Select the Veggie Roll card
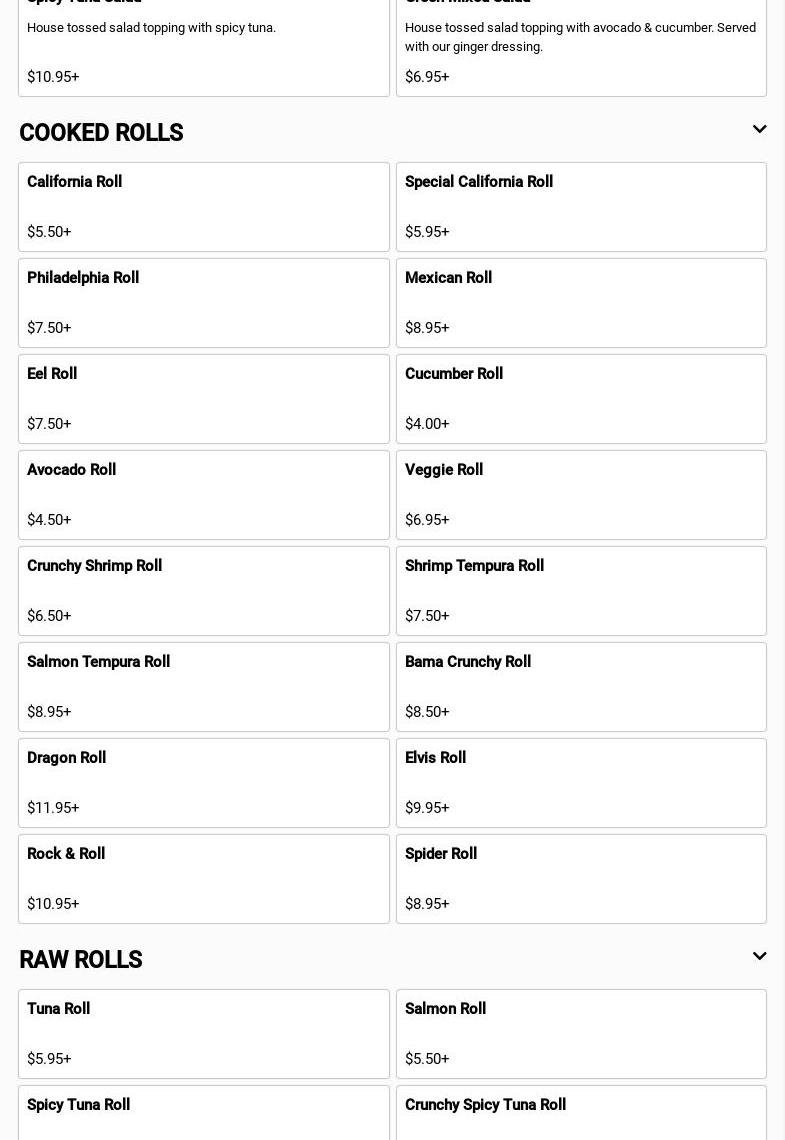 (581, 495)
